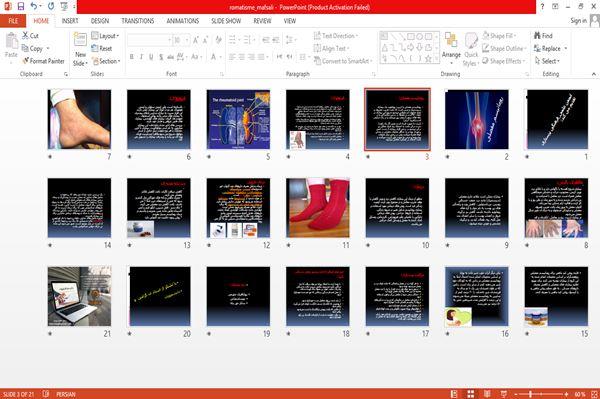Click the zoom in plus button

pyautogui.click(x=566, y=394)
